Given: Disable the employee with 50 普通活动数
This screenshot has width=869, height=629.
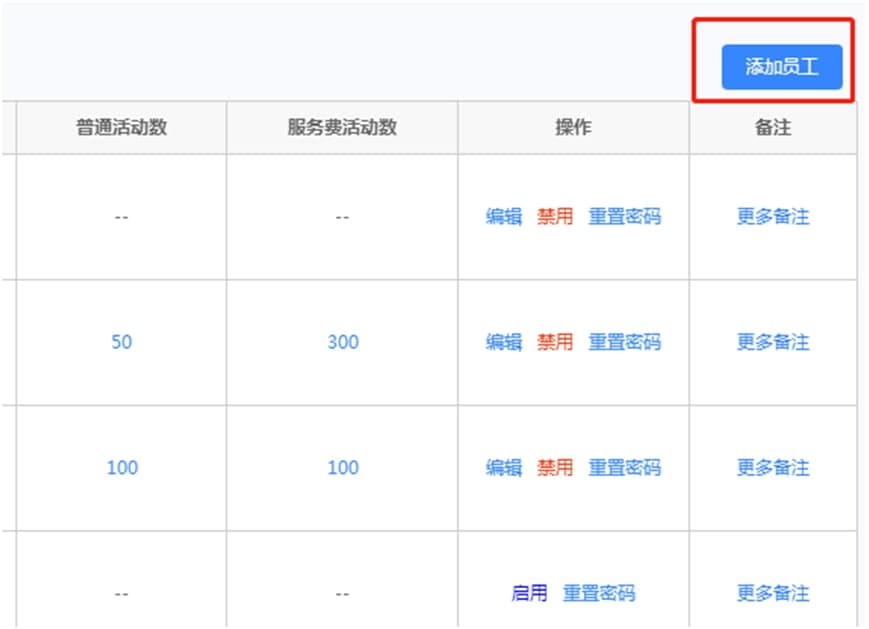Looking at the screenshot, I should tap(555, 342).
